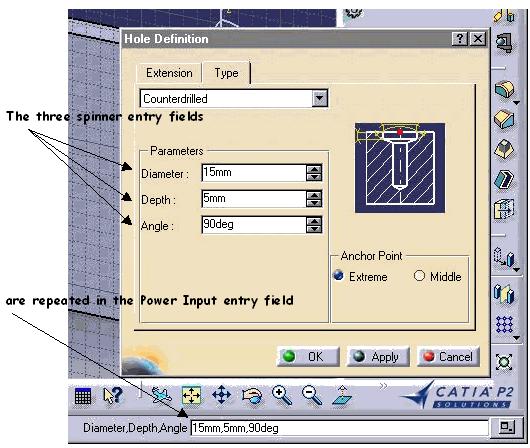The image size is (530, 448).
Task: Select the Normal View icon
Action: pyautogui.click(x=342, y=395)
